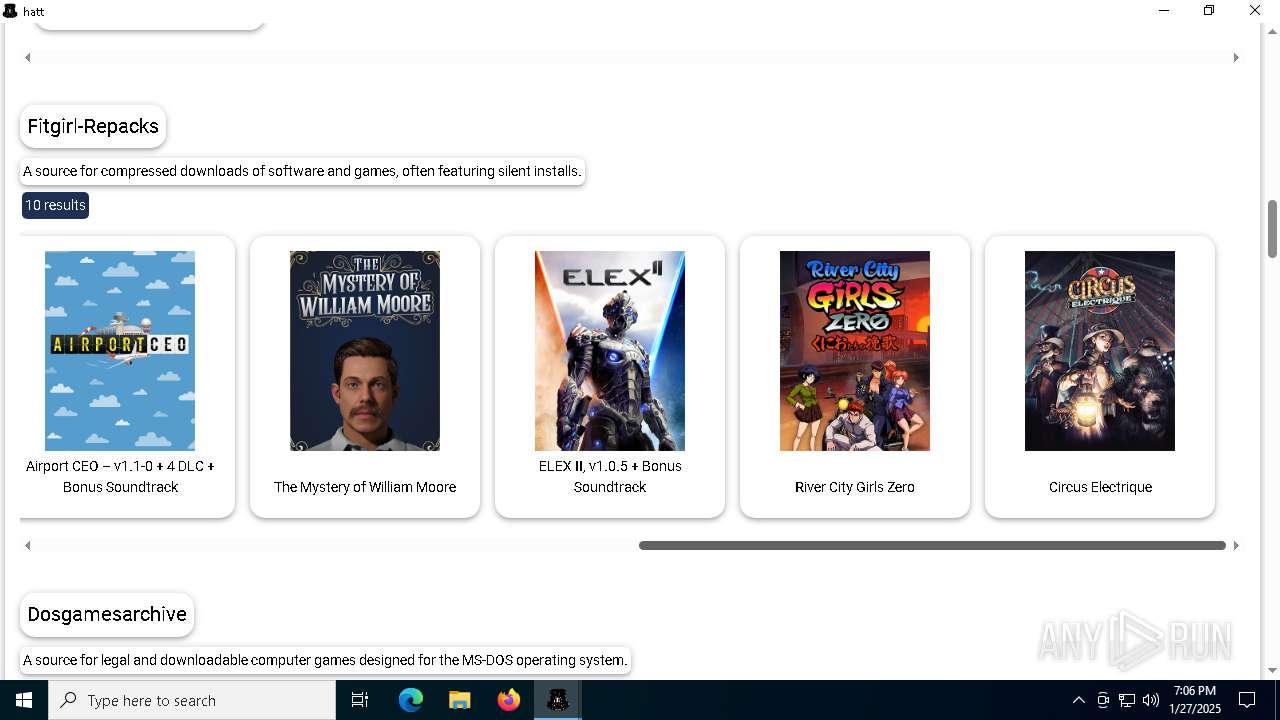Open the Circus Electrique cover image
Screen dimensions: 1280x720
click(x=1100, y=351)
